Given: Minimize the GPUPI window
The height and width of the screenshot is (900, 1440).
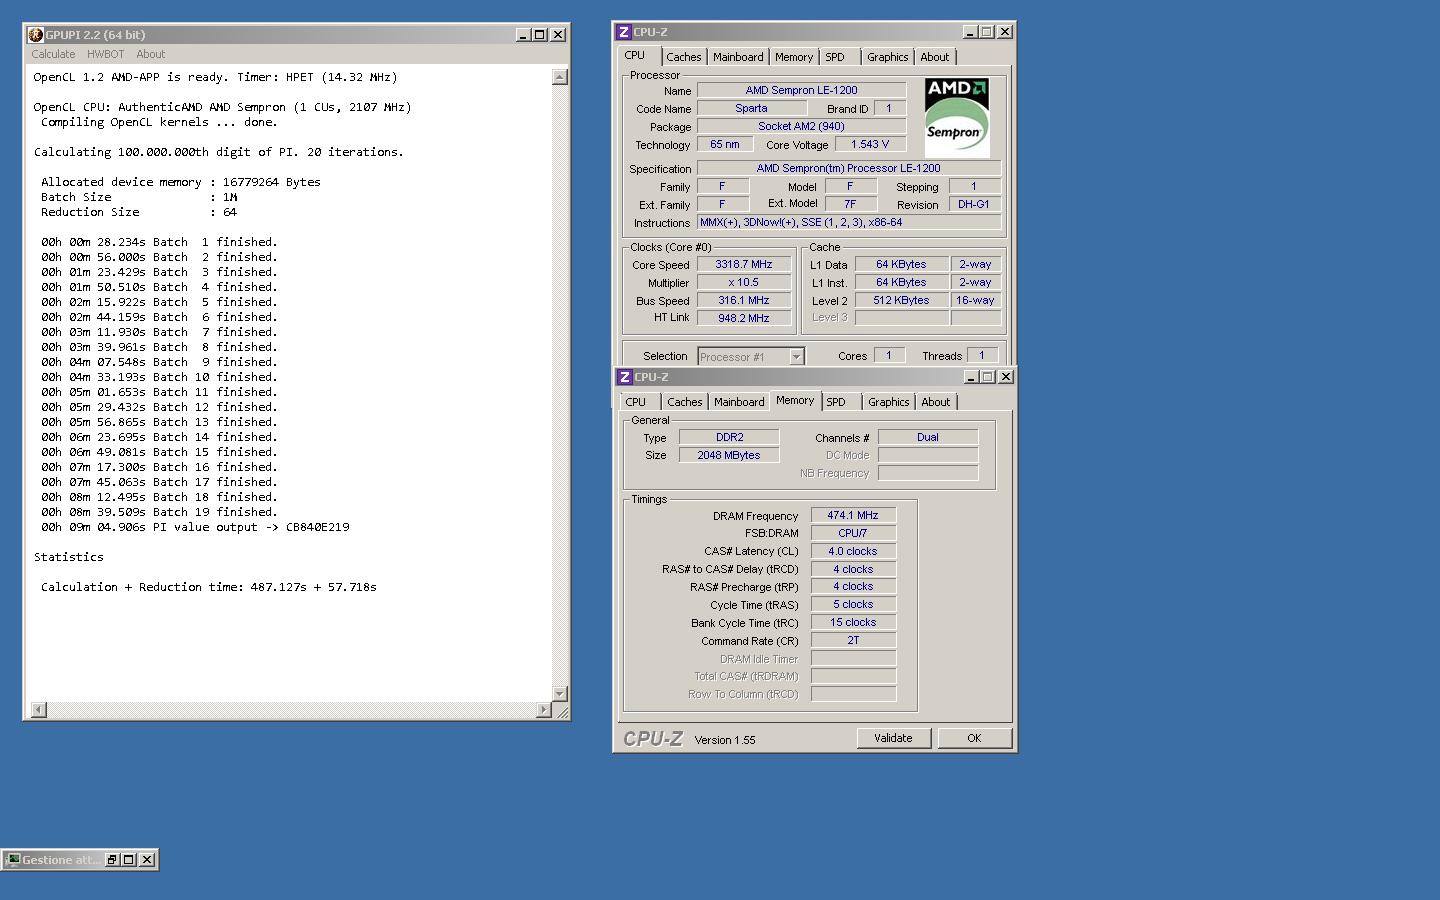Looking at the screenshot, I should [523, 34].
